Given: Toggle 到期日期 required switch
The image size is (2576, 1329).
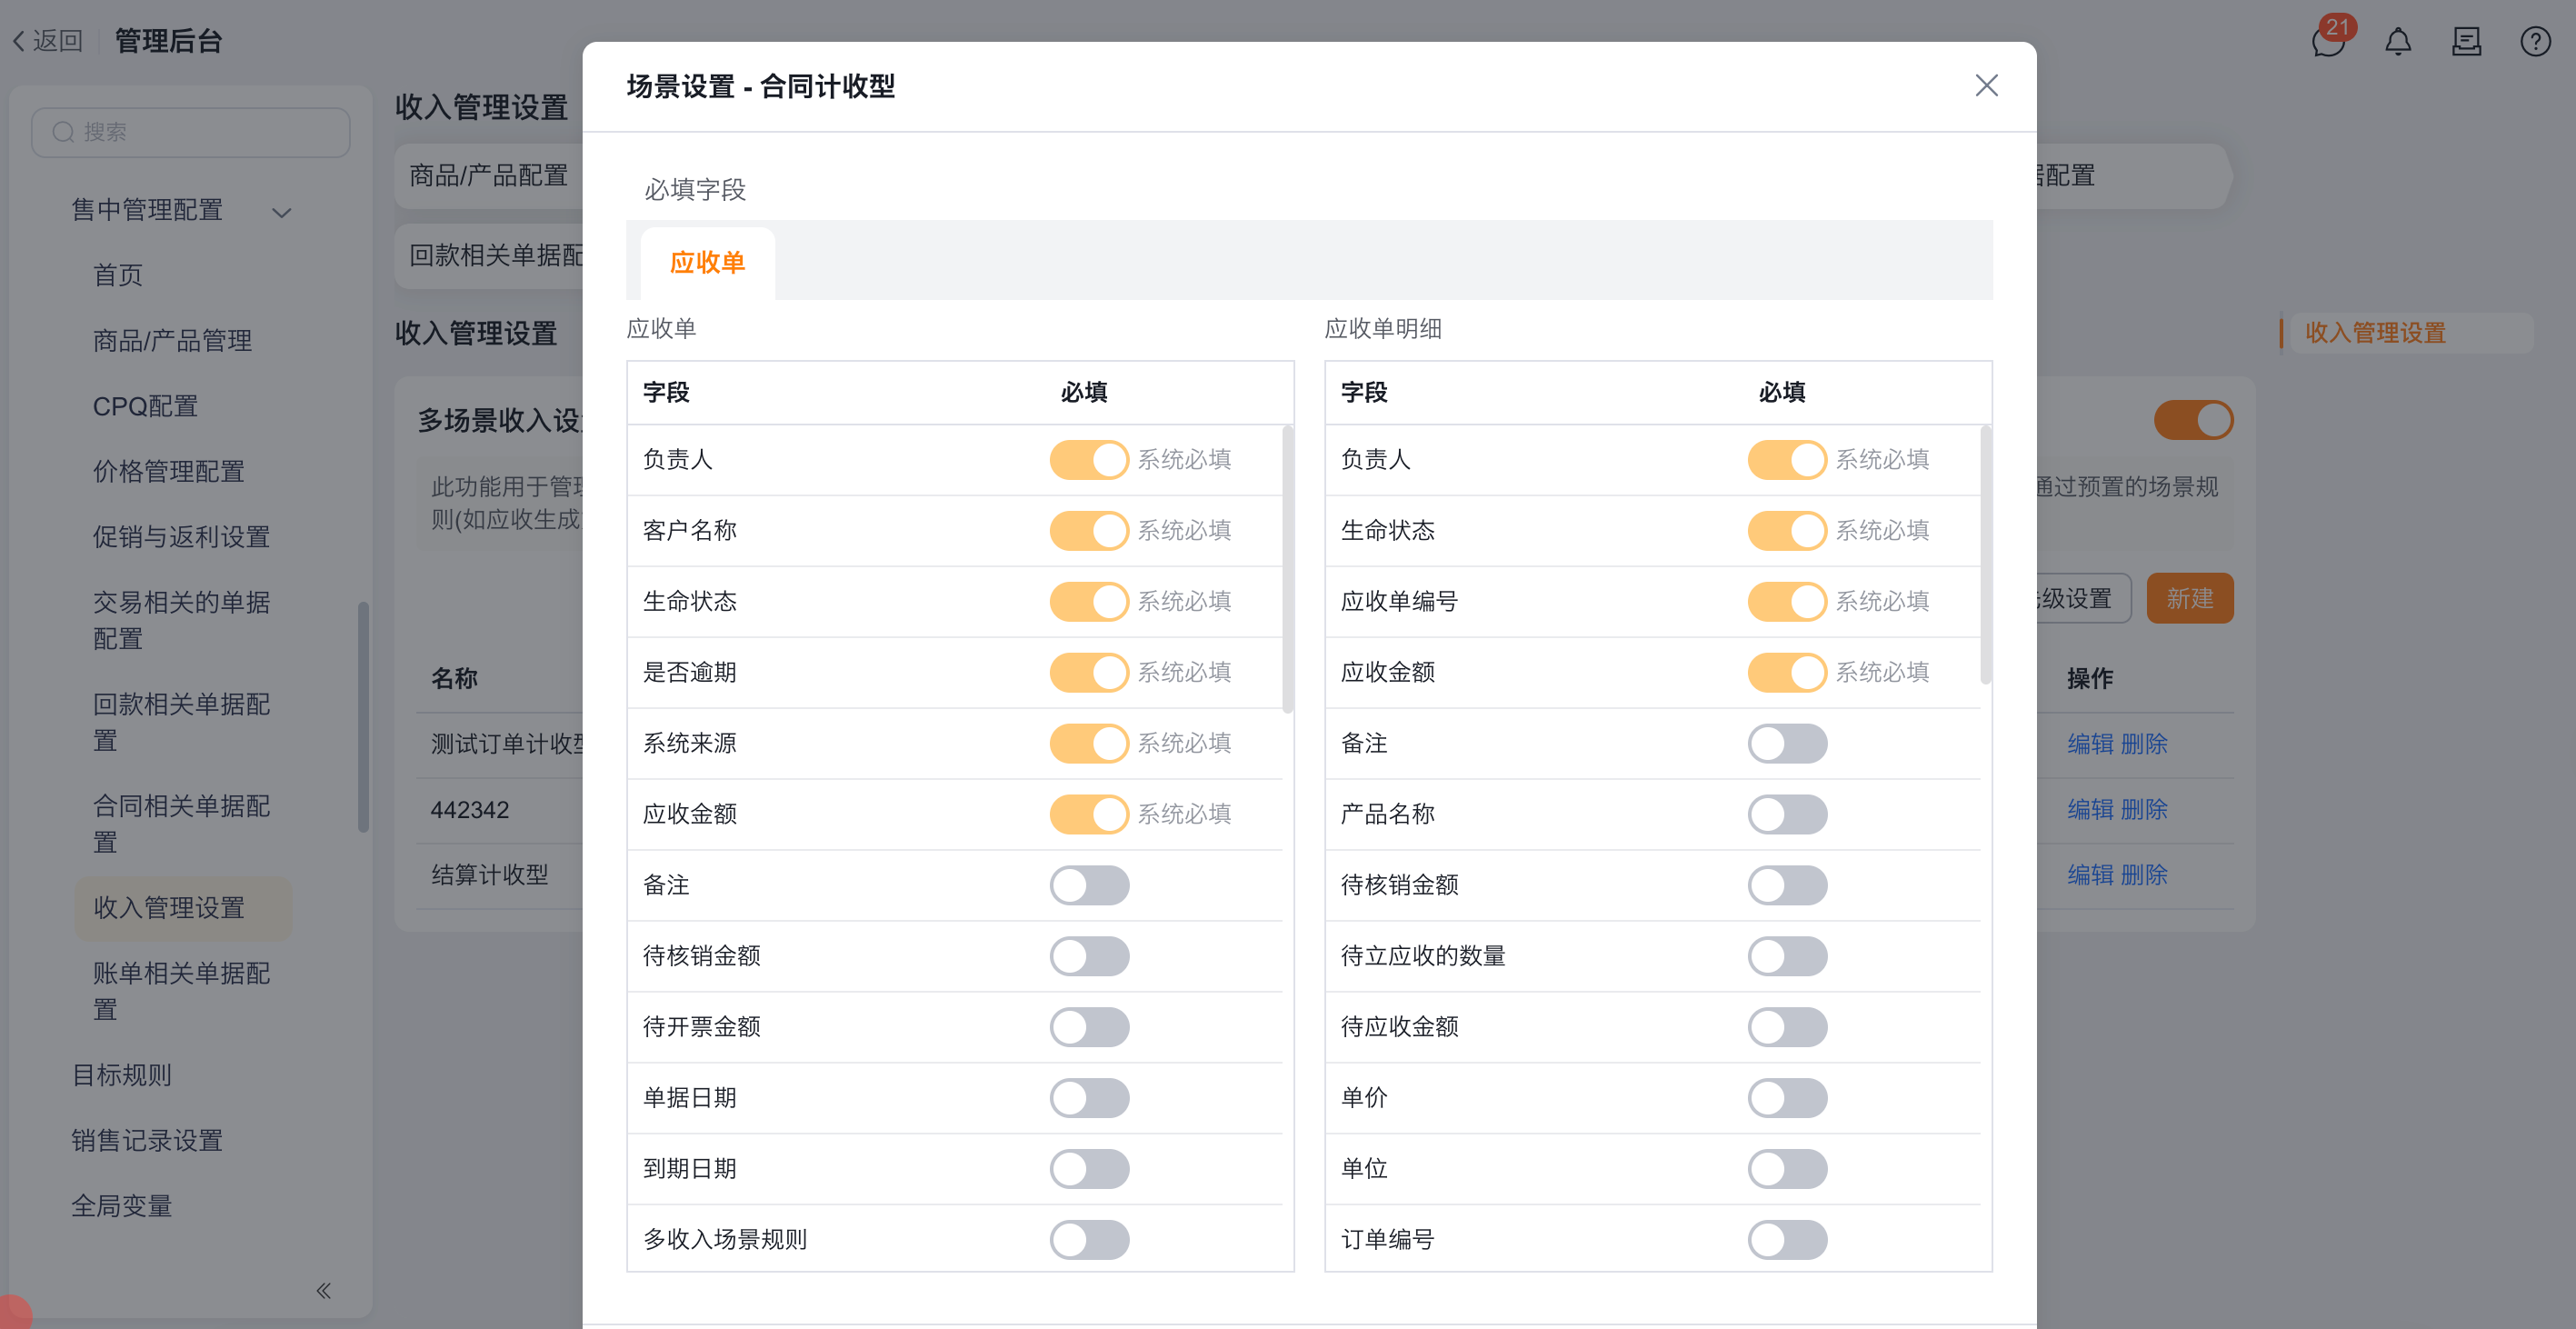Looking at the screenshot, I should (x=1089, y=1168).
